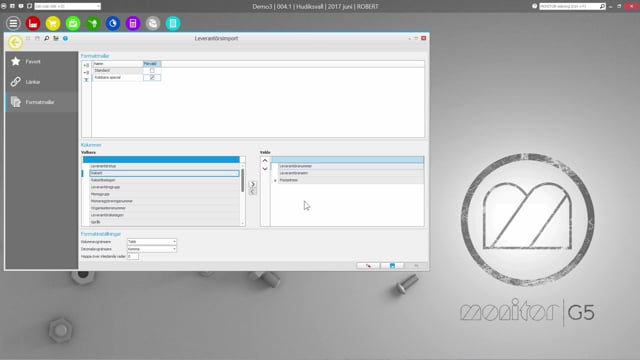Open the Favorit sidebar item

[42, 62]
